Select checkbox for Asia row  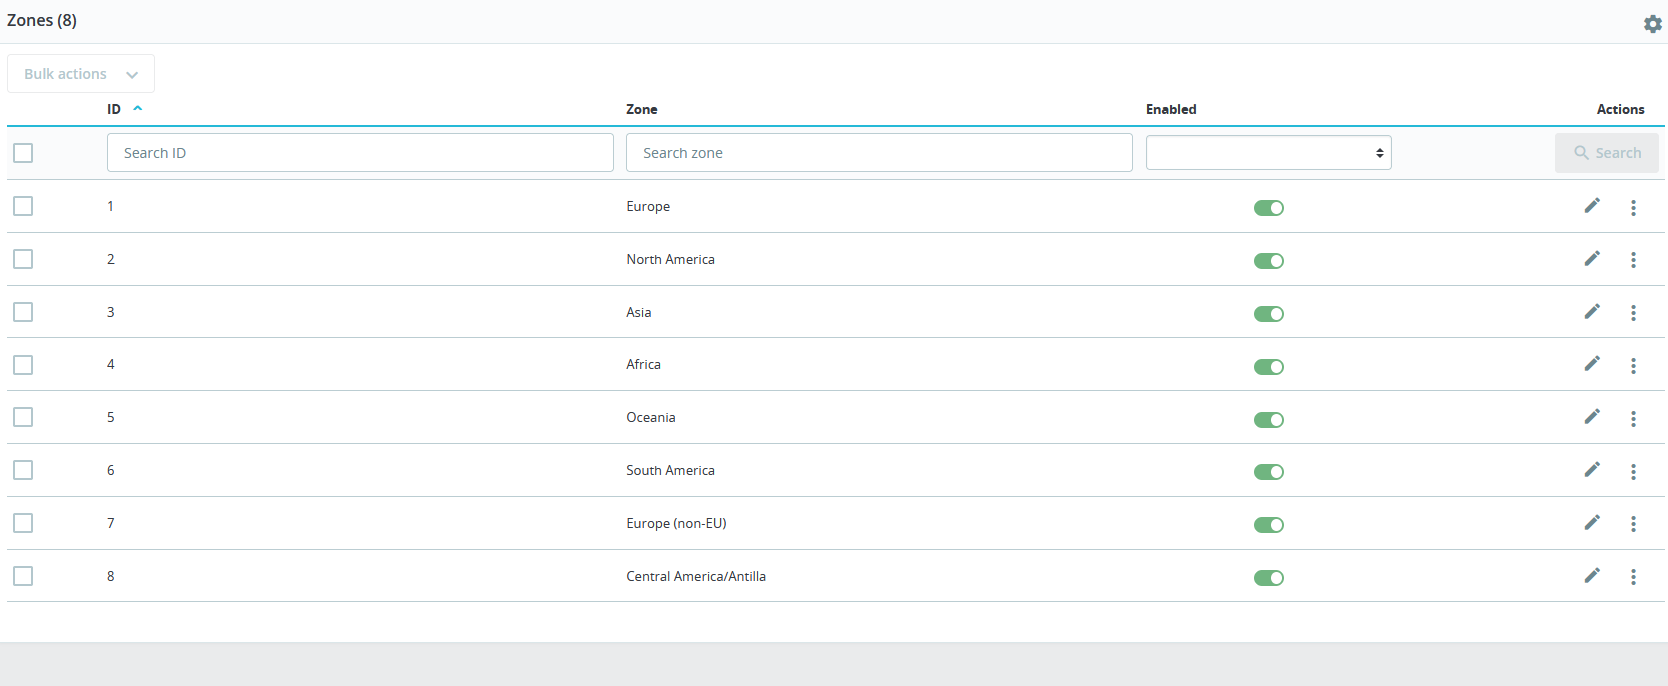pyautogui.click(x=23, y=312)
